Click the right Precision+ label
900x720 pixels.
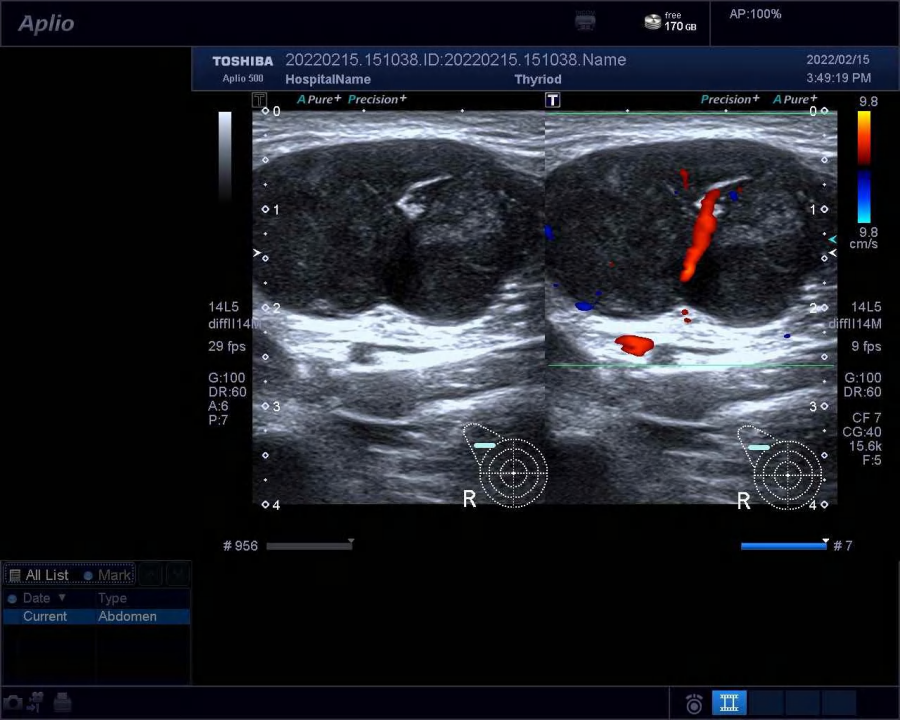coord(730,99)
